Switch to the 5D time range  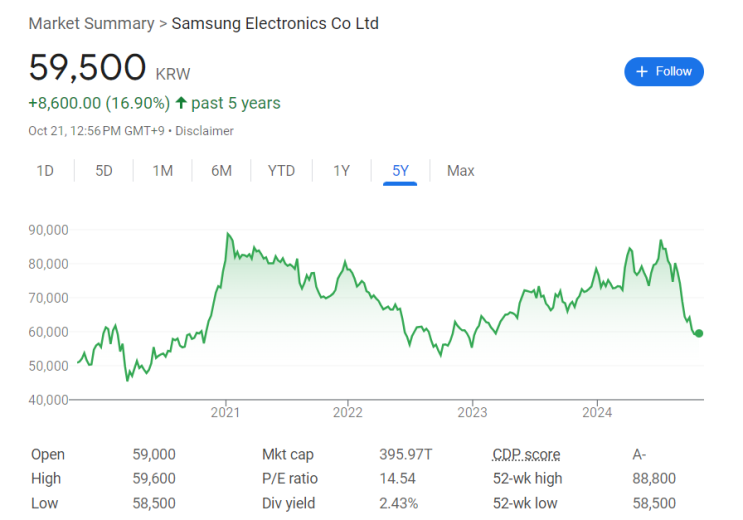coord(104,171)
